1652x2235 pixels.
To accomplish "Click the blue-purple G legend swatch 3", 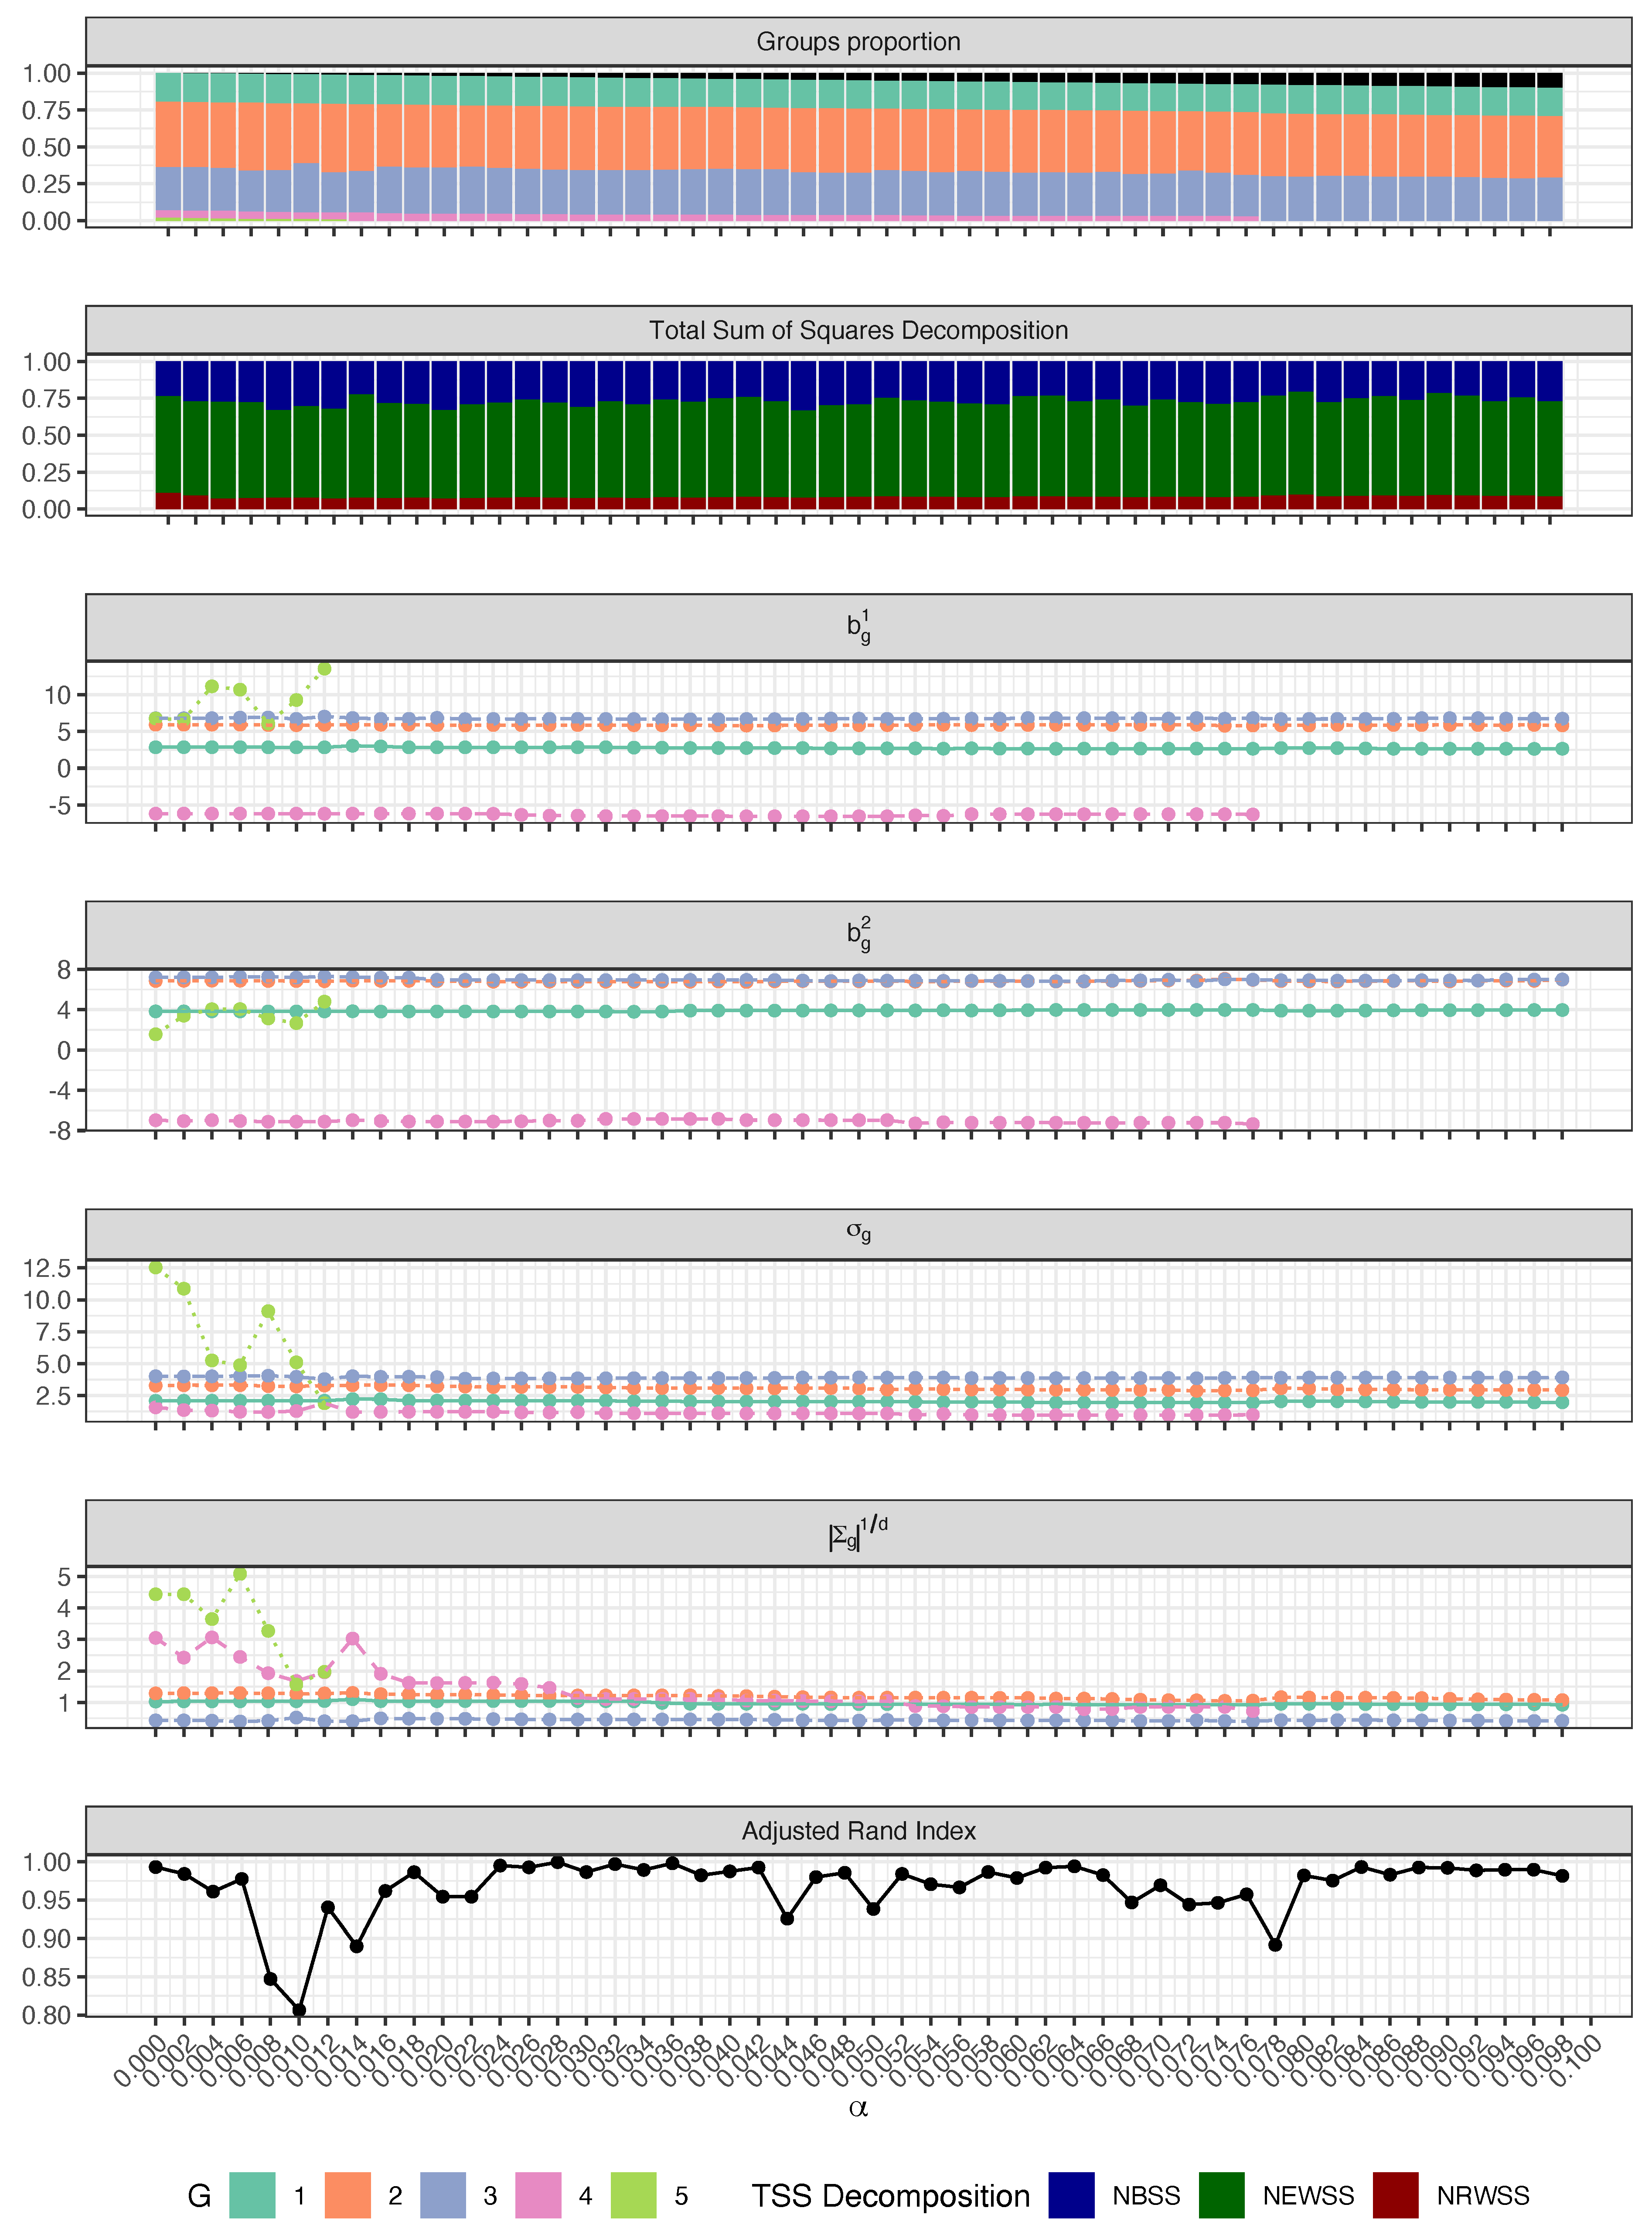I will coord(442,2195).
